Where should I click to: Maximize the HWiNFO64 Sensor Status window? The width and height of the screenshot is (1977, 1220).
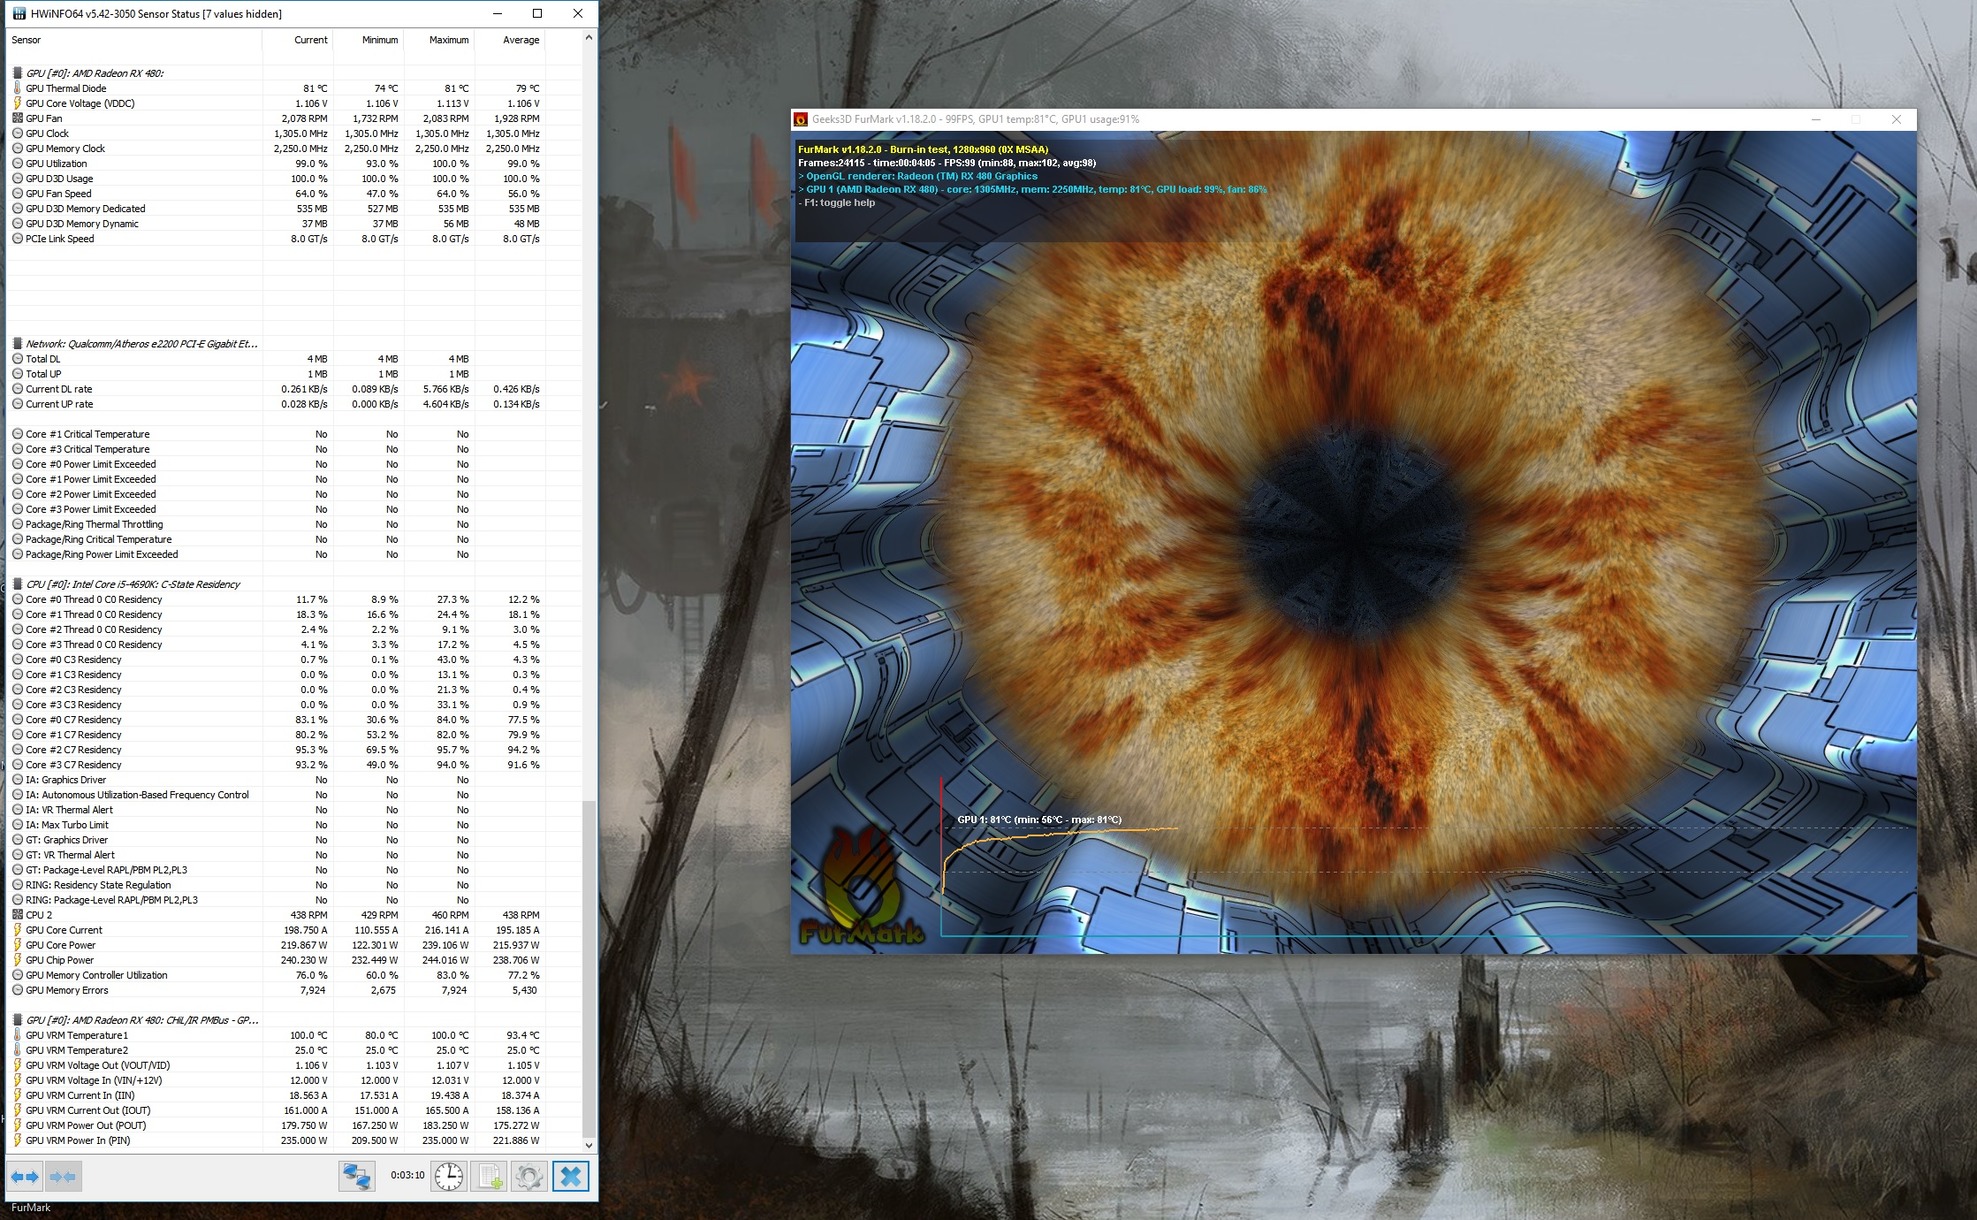coord(537,14)
